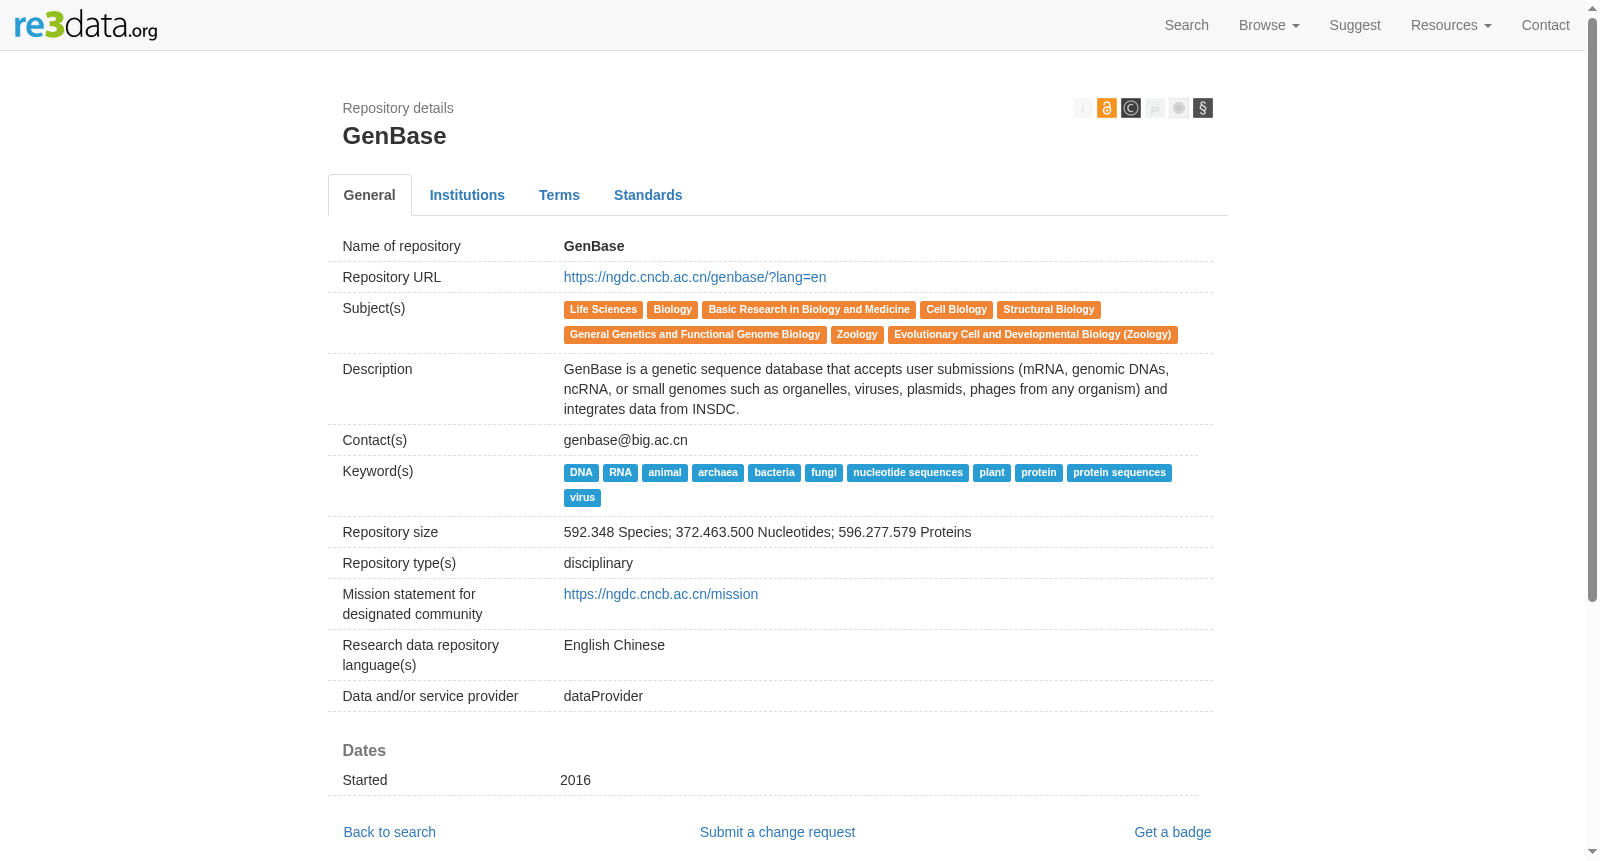1600x861 pixels.
Task: Click the page's vertical scrollbar thumb
Action: click(1593, 310)
